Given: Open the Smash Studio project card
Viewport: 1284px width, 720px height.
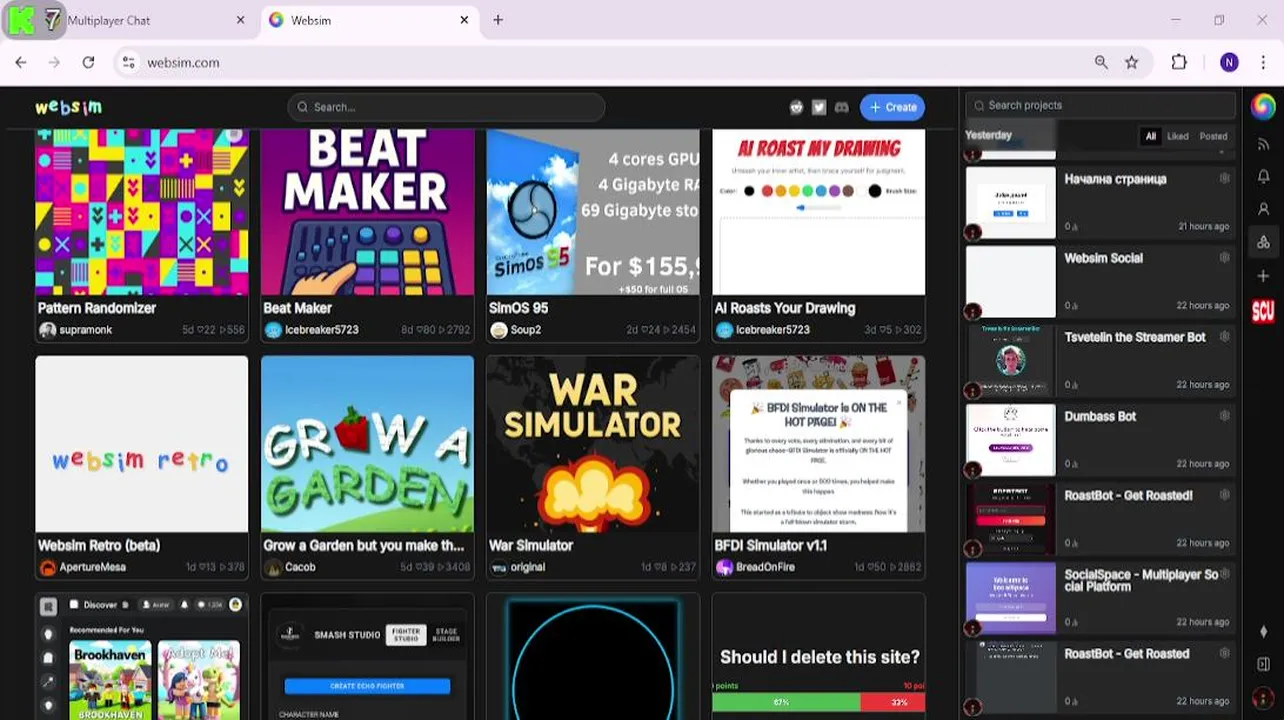Looking at the screenshot, I should (367, 656).
